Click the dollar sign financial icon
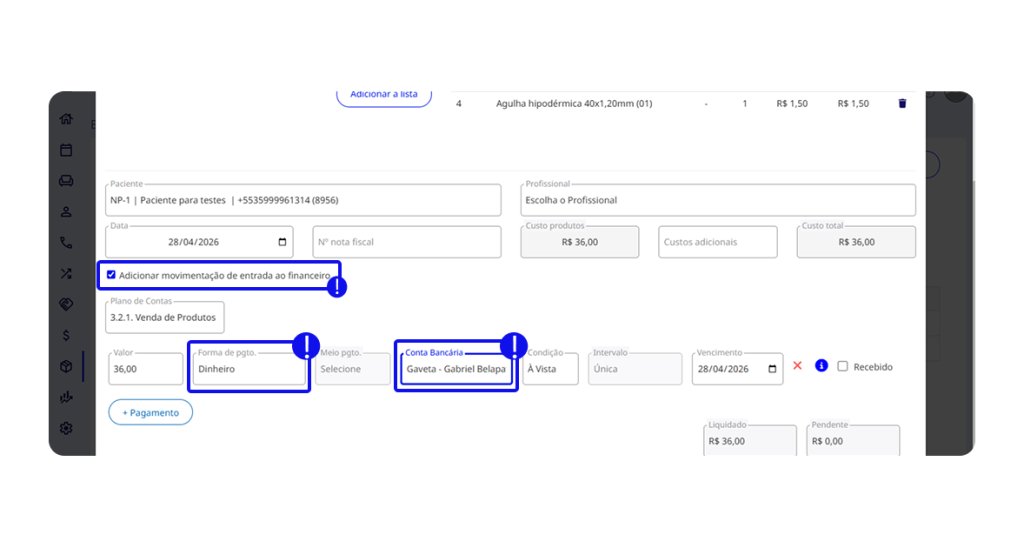1024x548 pixels. tap(66, 335)
